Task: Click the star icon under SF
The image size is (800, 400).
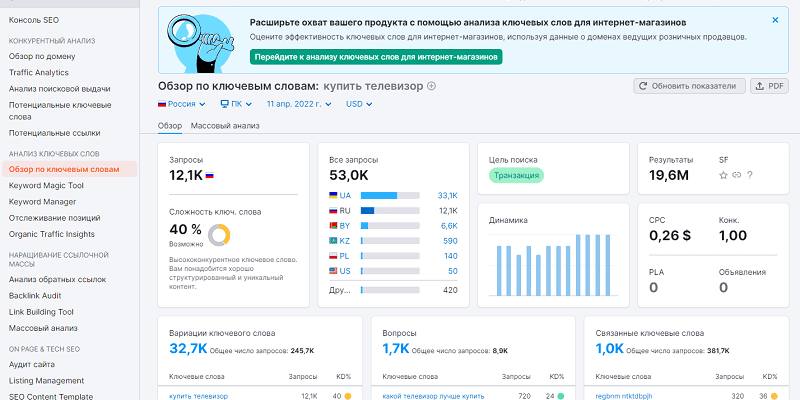Action: [724, 176]
